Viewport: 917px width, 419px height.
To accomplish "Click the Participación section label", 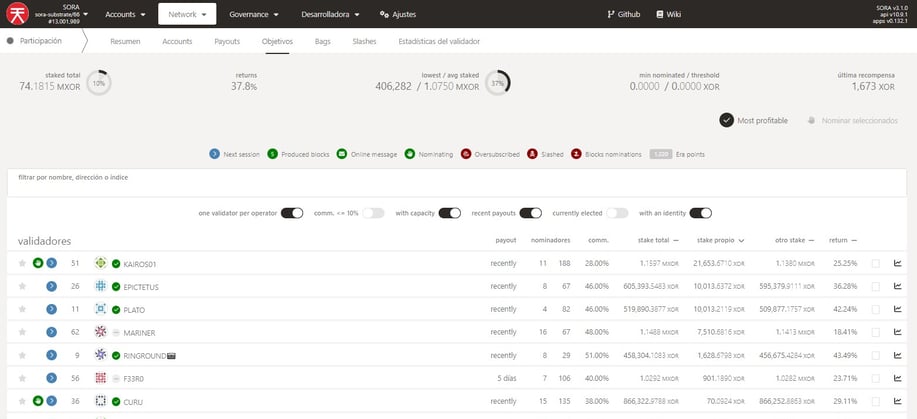I will pos(40,41).
